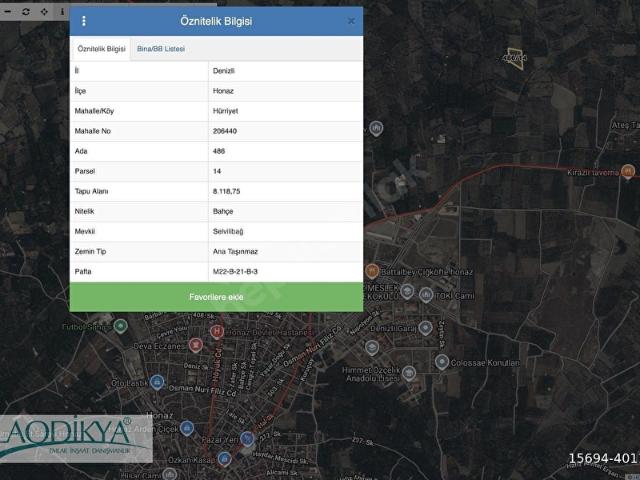Click the Arden Çiçek shop marker
The width and height of the screenshot is (640, 480).
tap(187, 428)
